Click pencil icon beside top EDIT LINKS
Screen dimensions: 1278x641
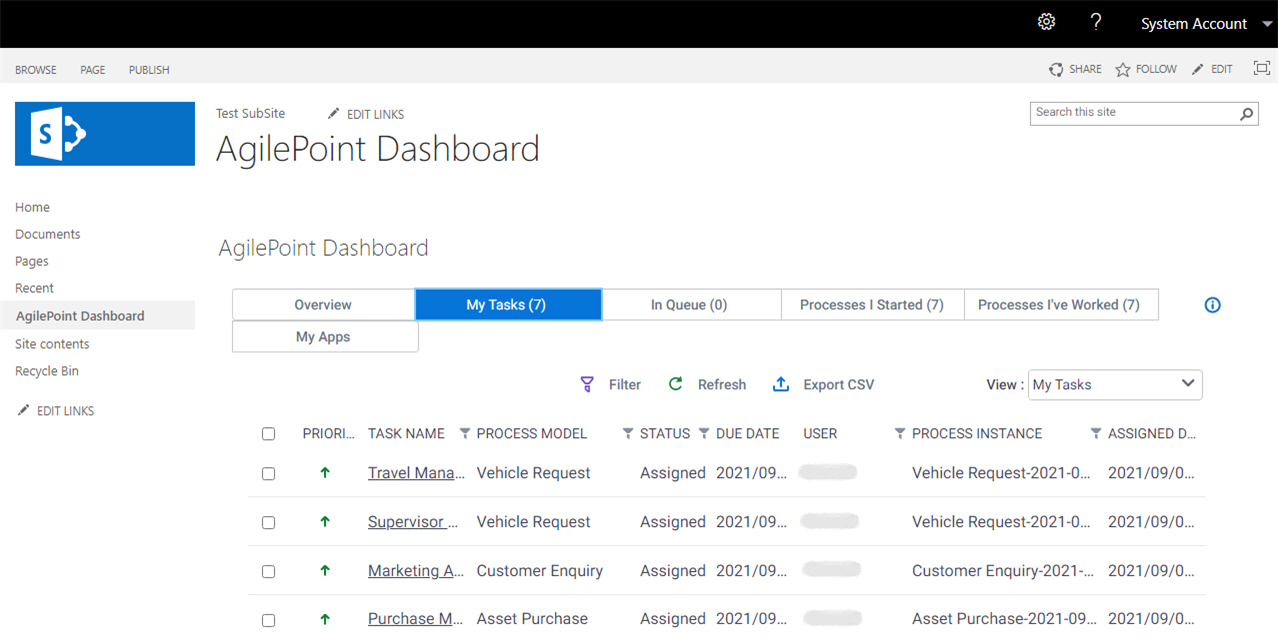334,114
